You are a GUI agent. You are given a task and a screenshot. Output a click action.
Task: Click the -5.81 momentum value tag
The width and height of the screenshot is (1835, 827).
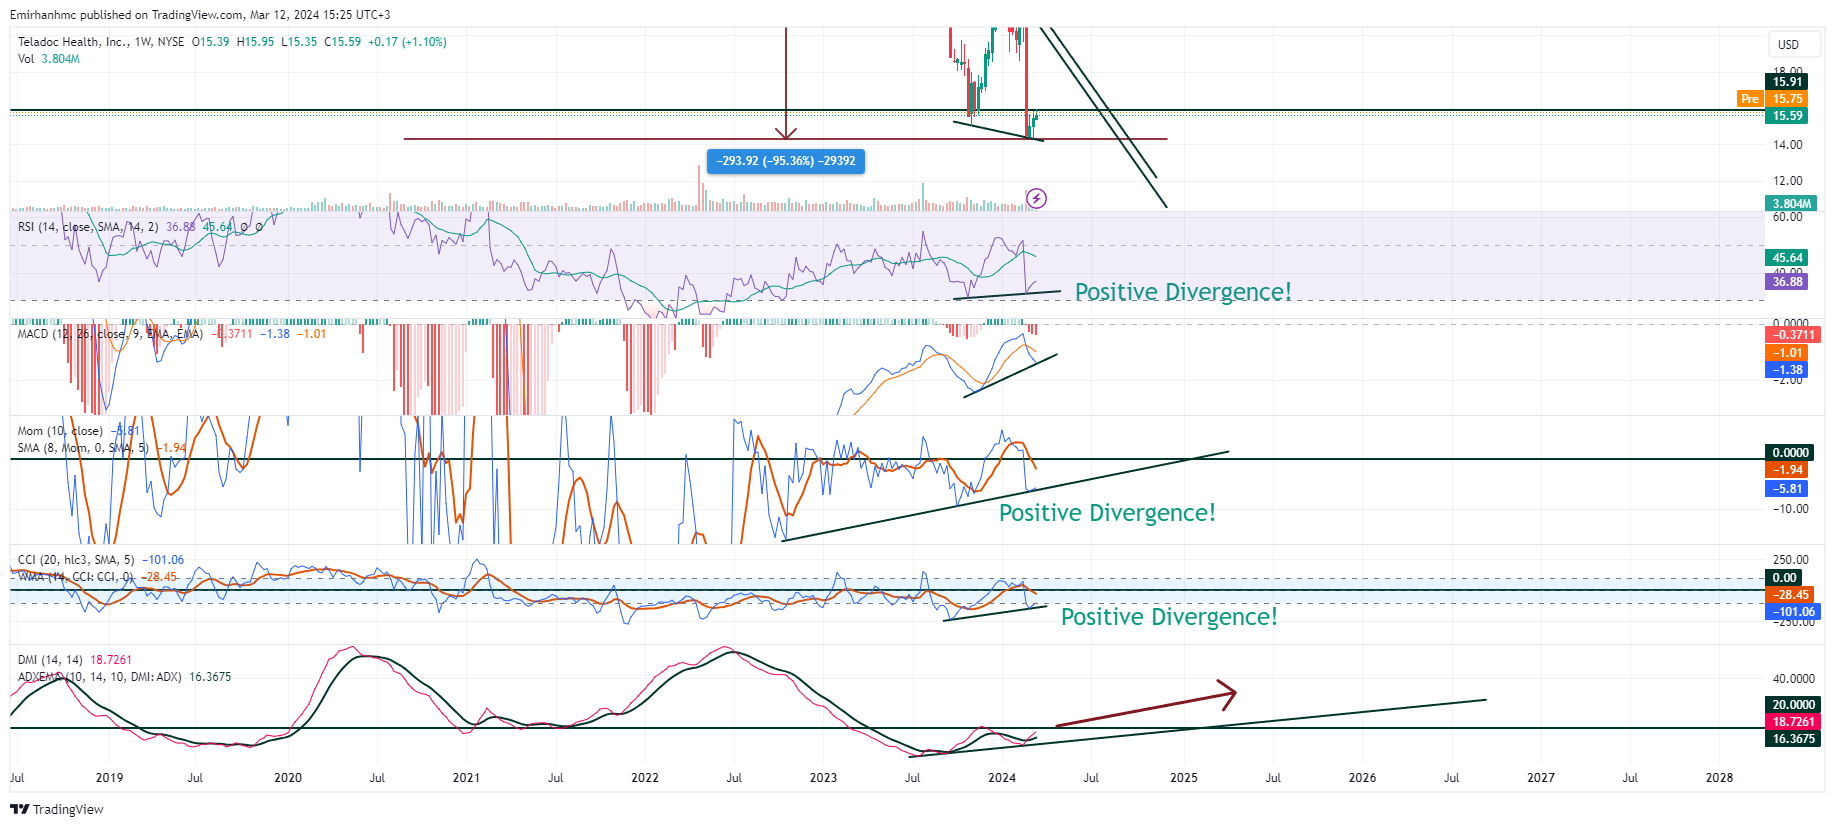[x=1787, y=489]
